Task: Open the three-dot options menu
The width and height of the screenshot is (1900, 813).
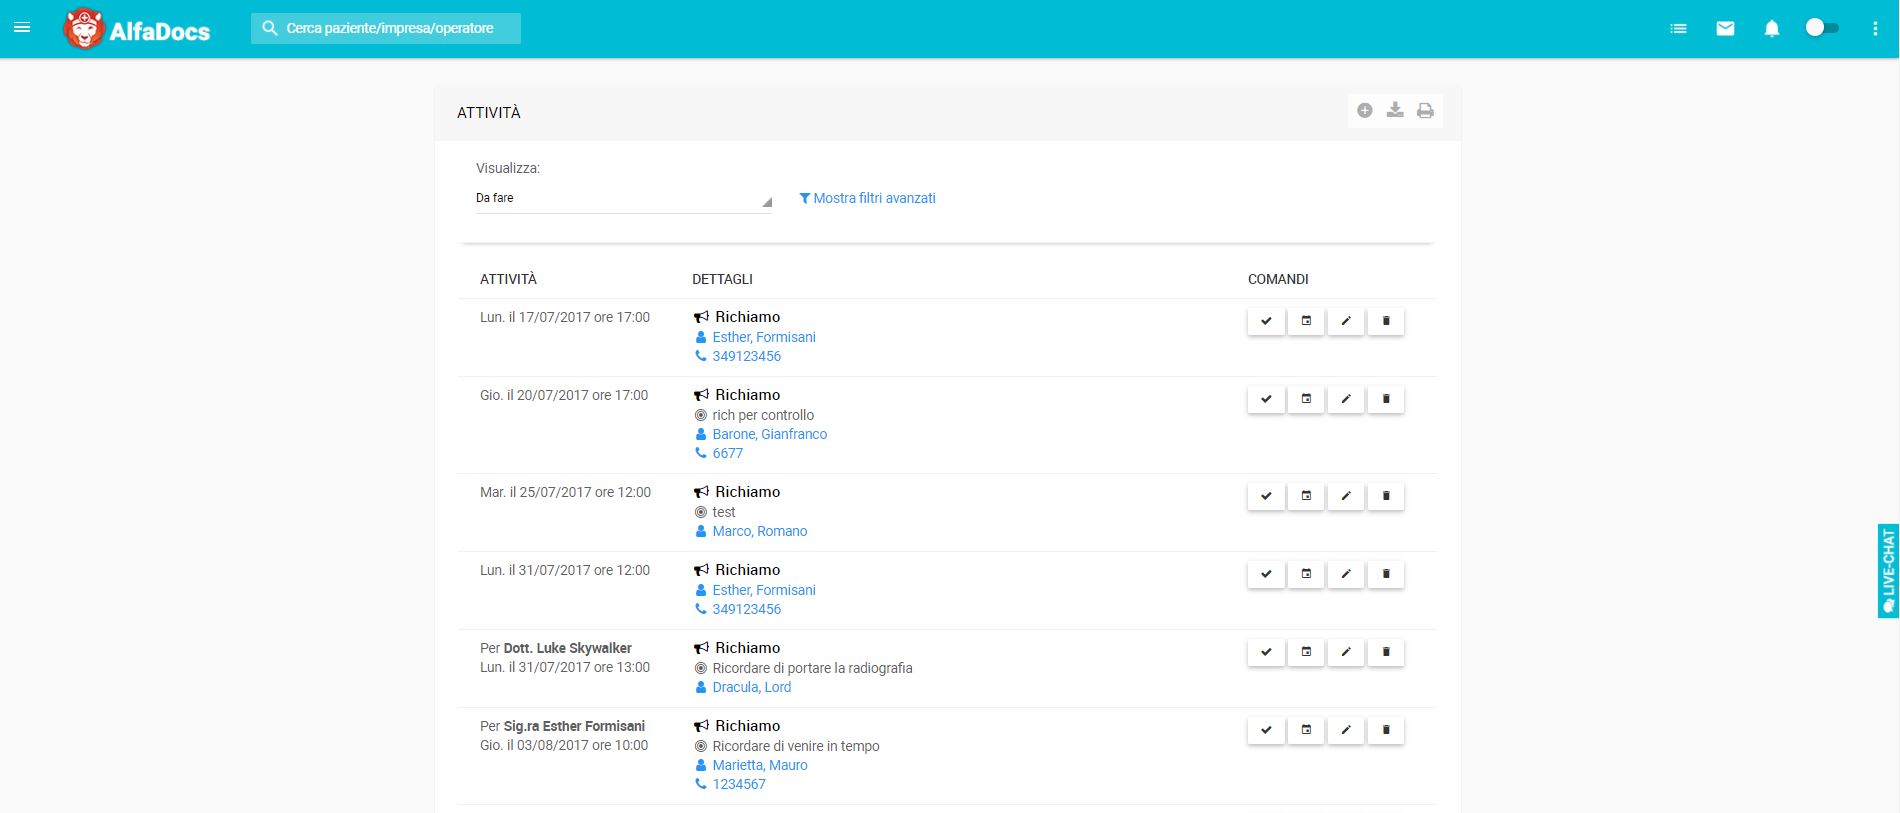Action: pyautogui.click(x=1875, y=29)
